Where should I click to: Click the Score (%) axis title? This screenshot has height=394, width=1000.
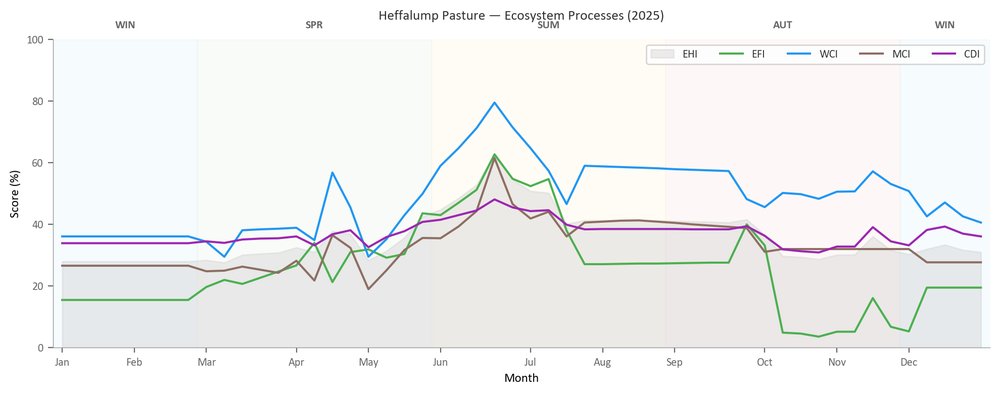pyautogui.click(x=15, y=194)
